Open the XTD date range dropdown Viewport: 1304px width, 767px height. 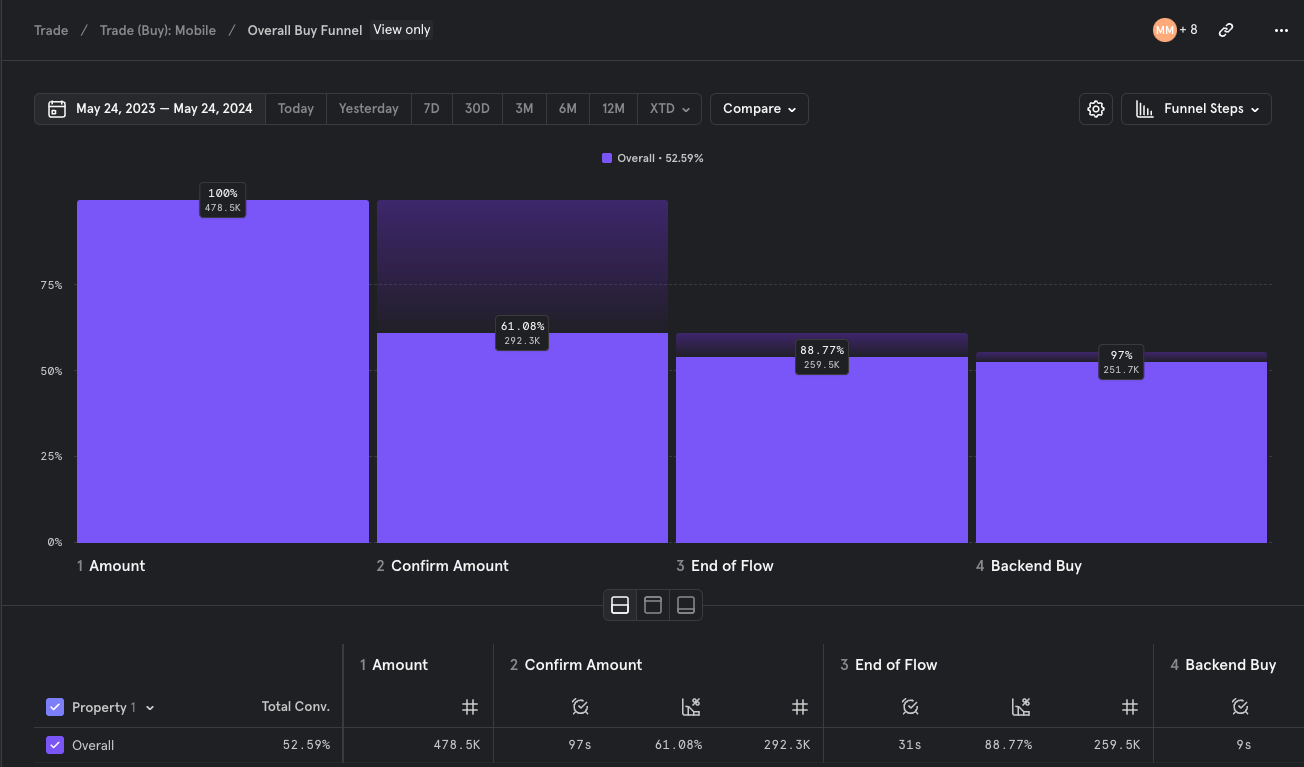(x=670, y=109)
